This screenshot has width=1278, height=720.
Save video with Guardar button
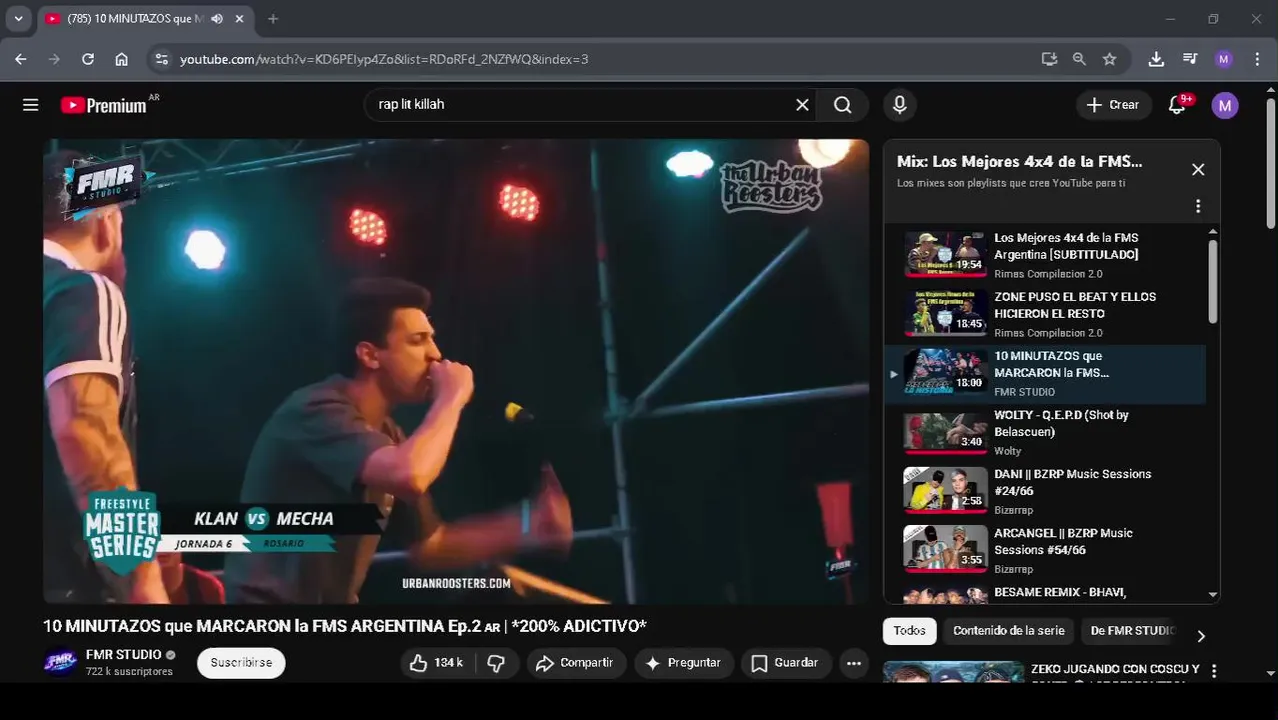[x=786, y=663]
